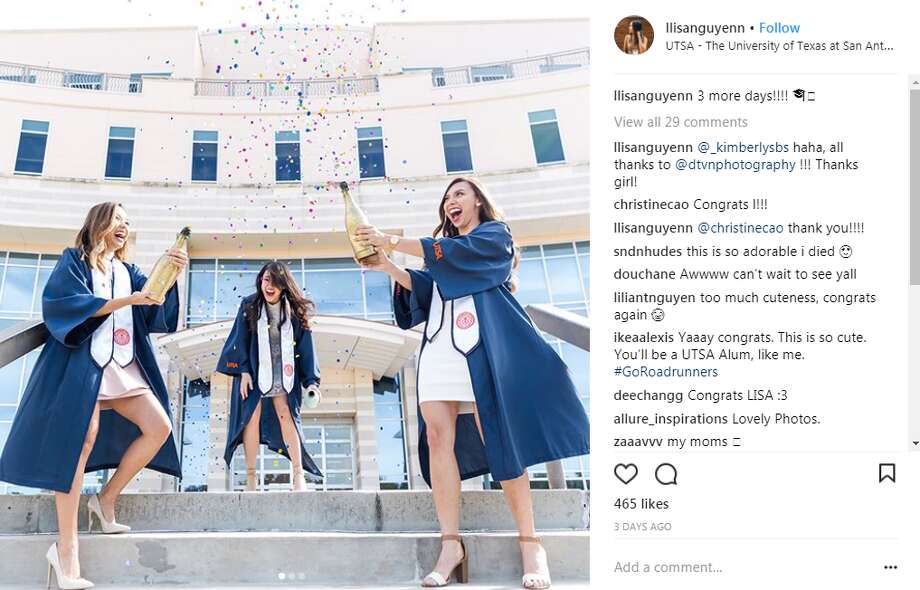
Task: Open llisanguyenn profile avatar picture
Action: point(634,35)
